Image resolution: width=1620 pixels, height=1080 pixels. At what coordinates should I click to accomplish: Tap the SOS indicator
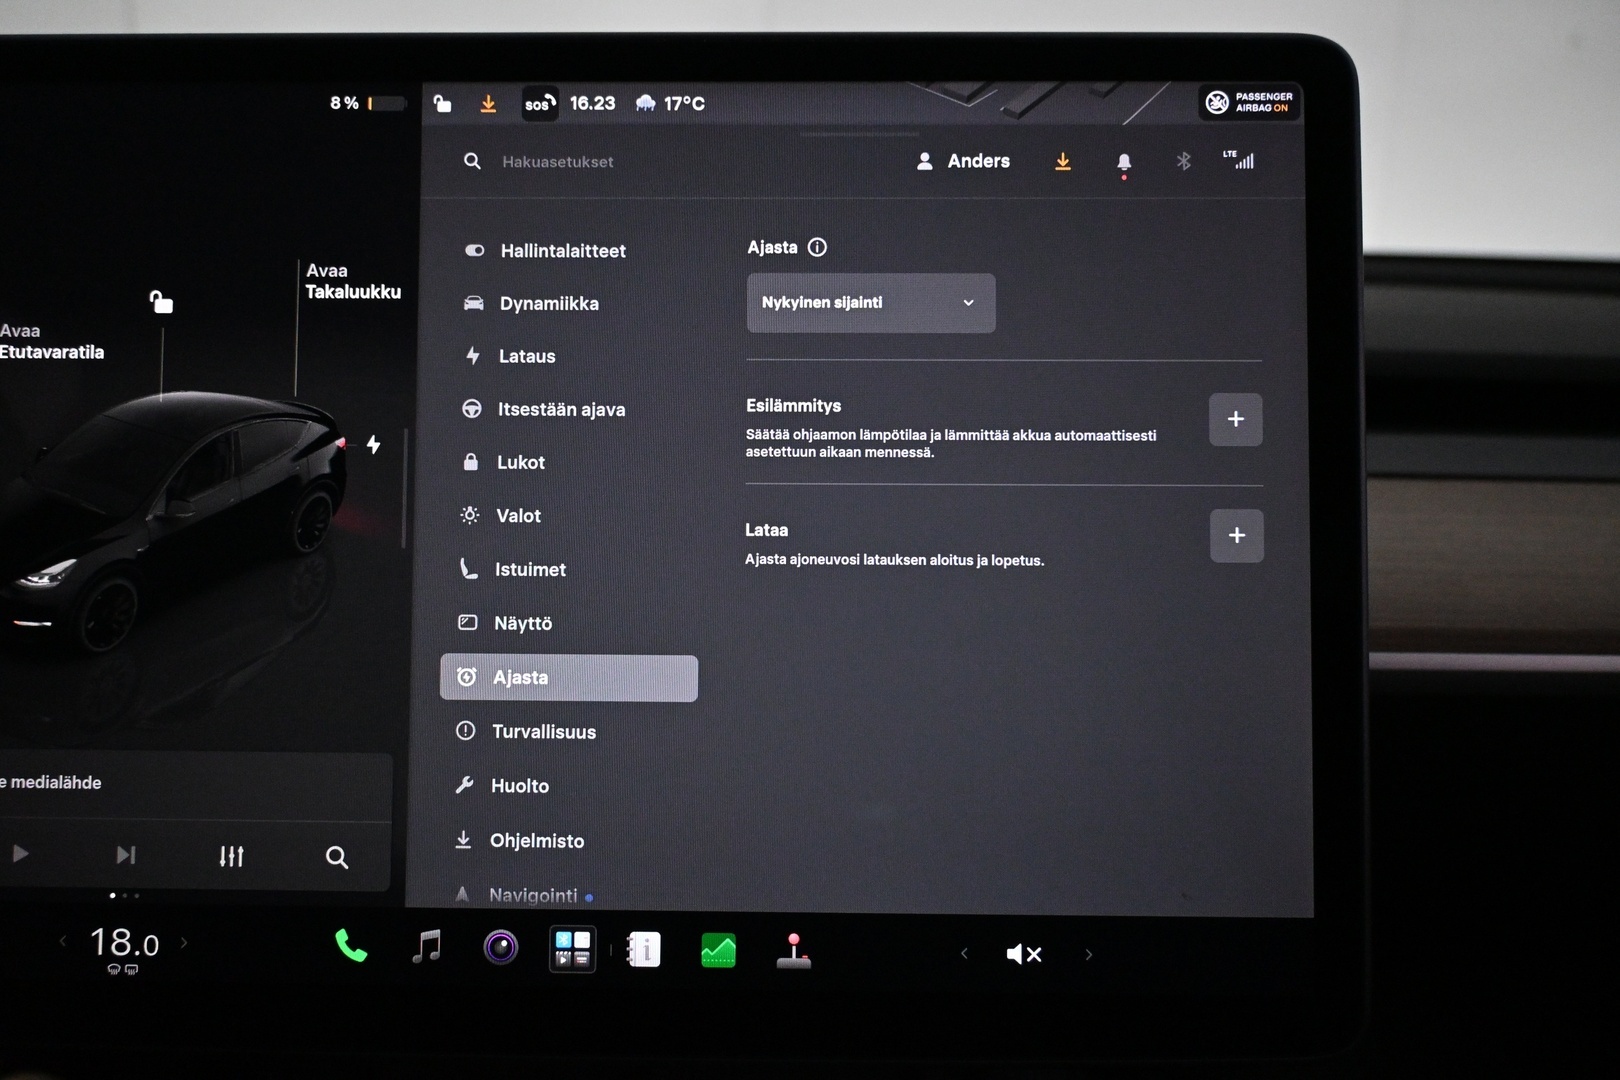pos(540,103)
